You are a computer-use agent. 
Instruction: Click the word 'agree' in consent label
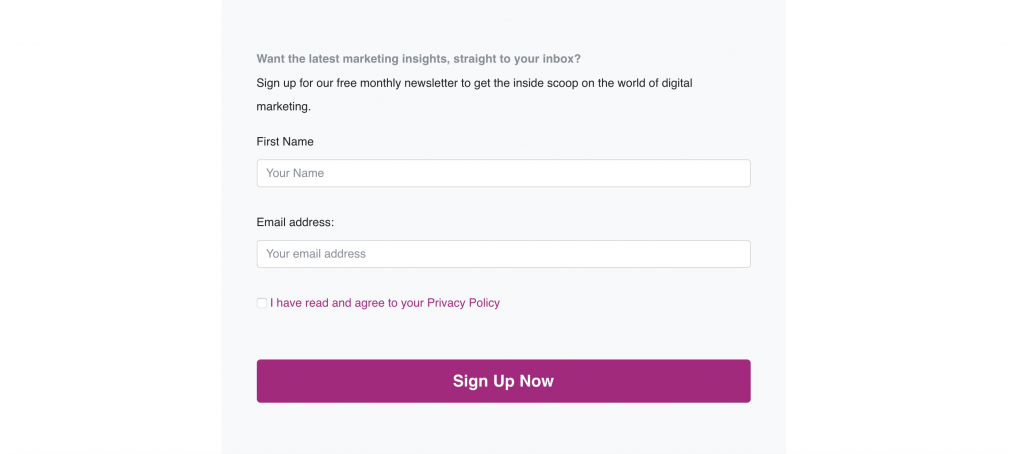(x=370, y=304)
